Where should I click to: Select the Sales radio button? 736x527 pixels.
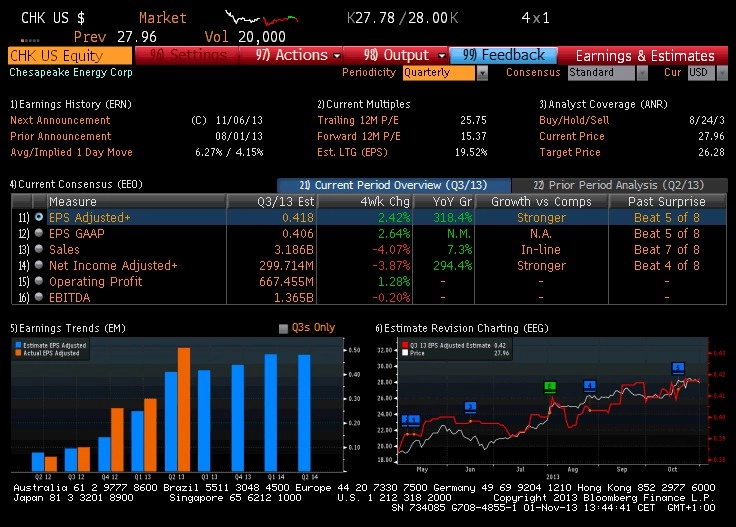(x=39, y=249)
